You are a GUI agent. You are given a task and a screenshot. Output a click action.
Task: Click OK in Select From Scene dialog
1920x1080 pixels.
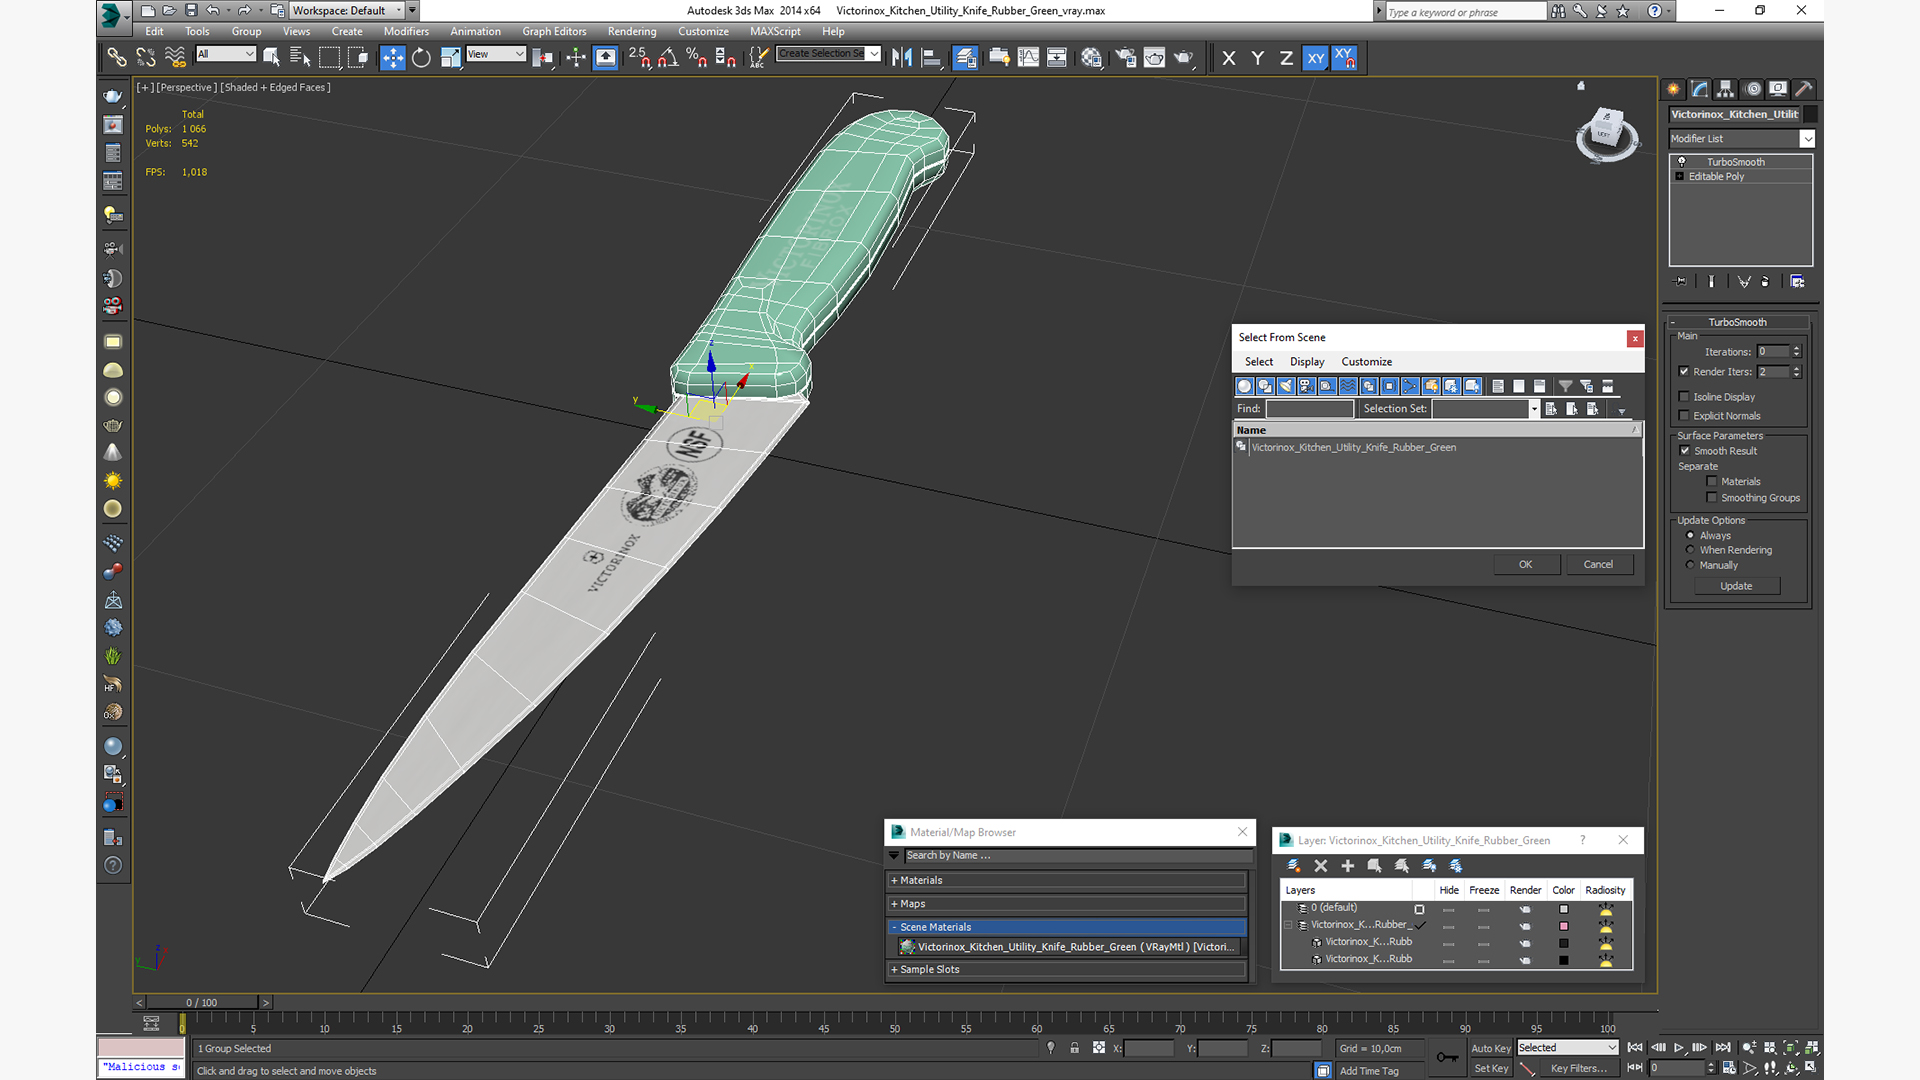(x=1526, y=565)
